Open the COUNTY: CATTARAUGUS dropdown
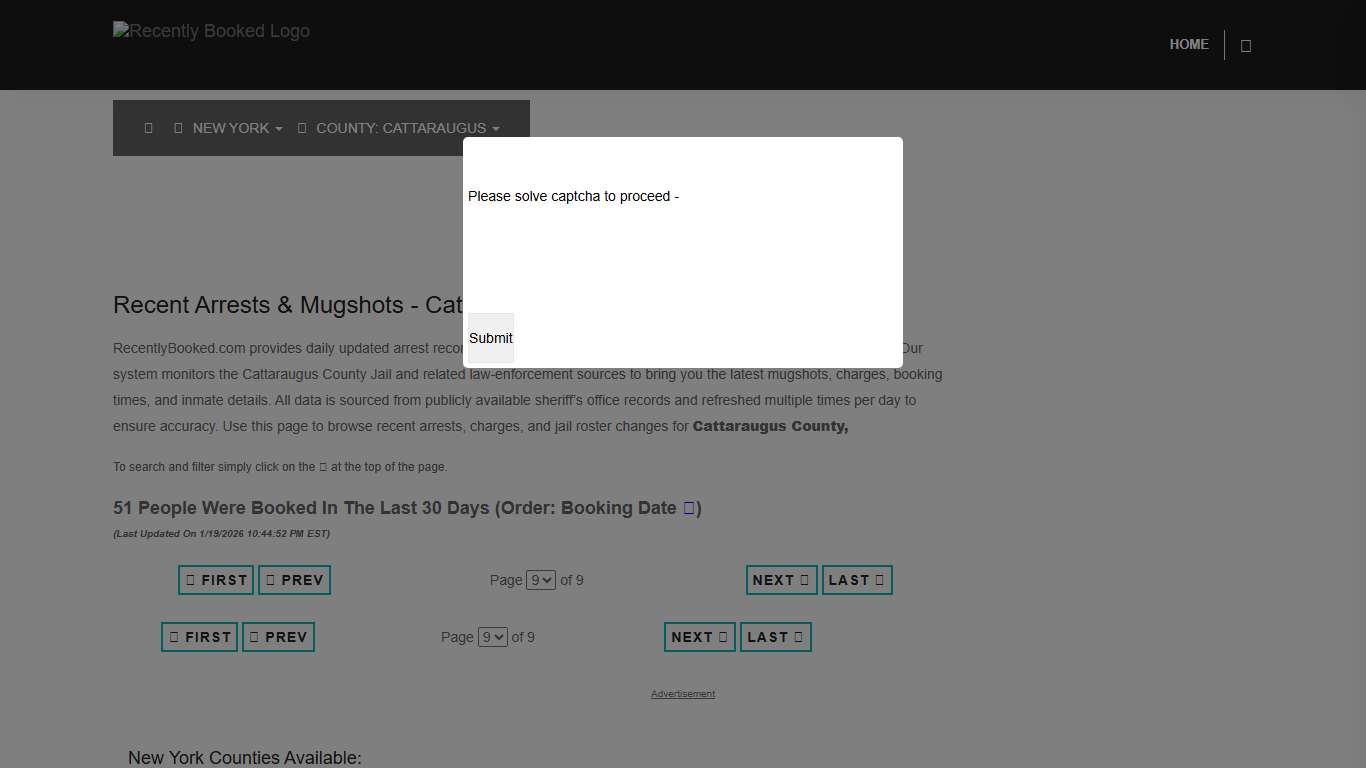 coord(399,128)
